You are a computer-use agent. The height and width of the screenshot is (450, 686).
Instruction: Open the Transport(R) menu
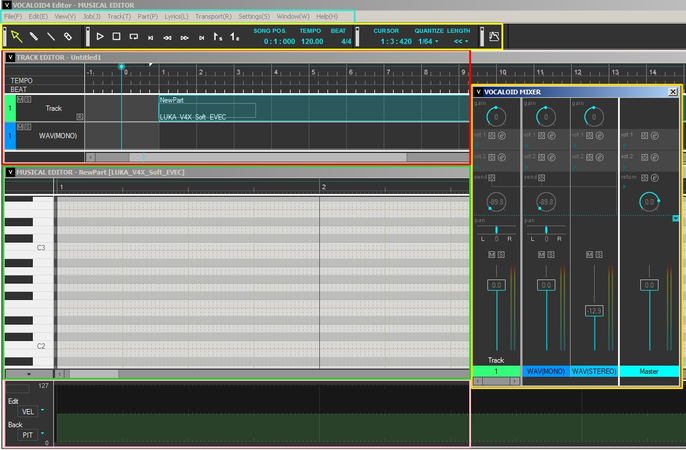pos(214,16)
